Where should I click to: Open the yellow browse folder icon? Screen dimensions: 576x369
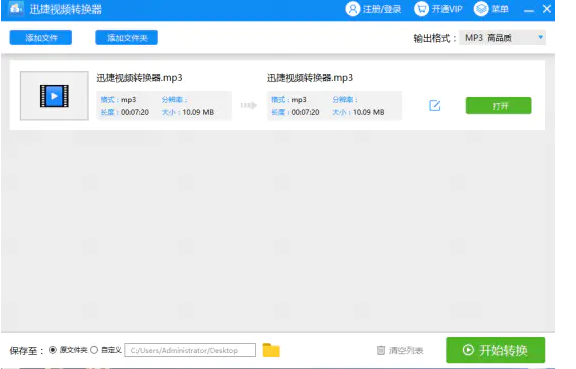click(x=271, y=350)
